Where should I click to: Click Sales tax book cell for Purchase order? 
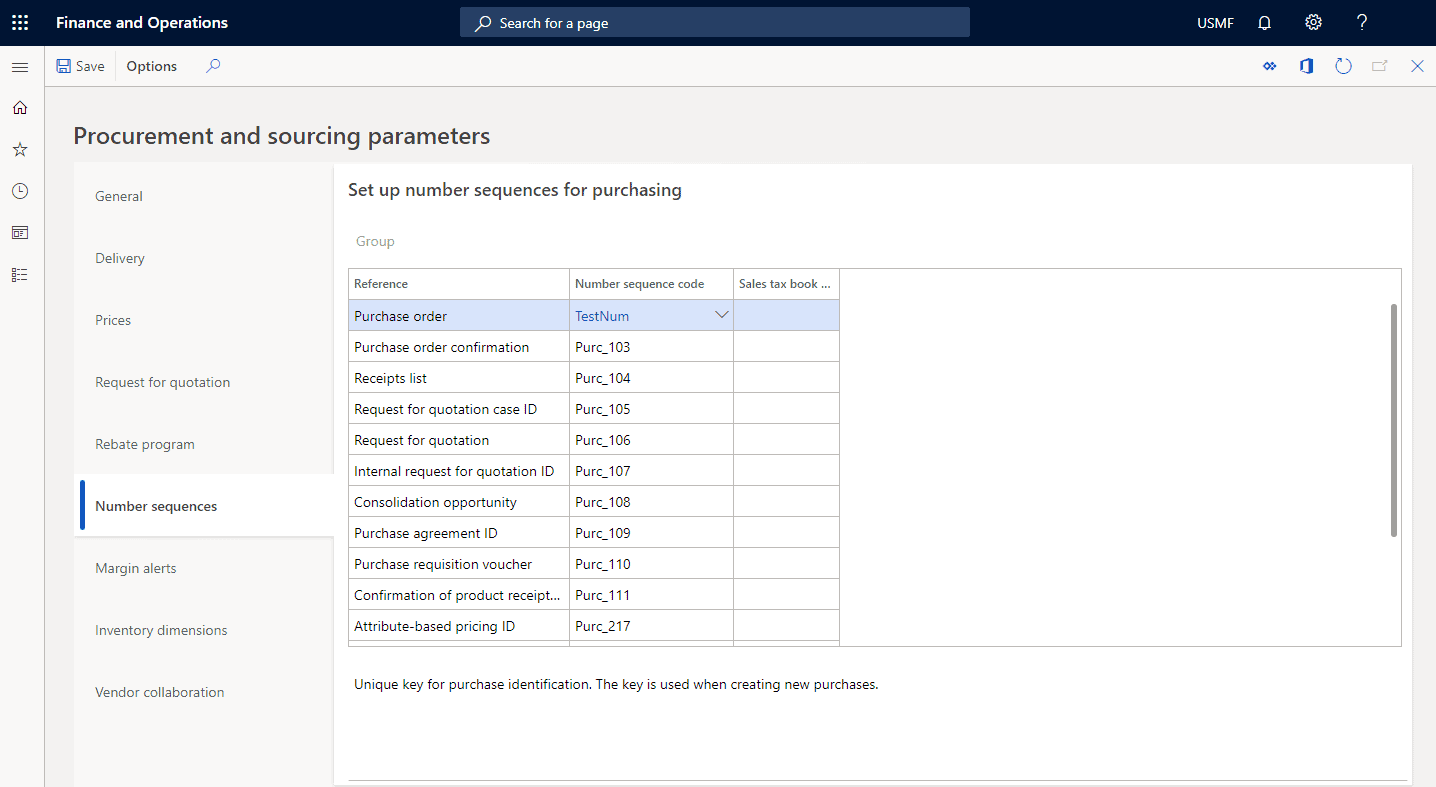coord(786,316)
